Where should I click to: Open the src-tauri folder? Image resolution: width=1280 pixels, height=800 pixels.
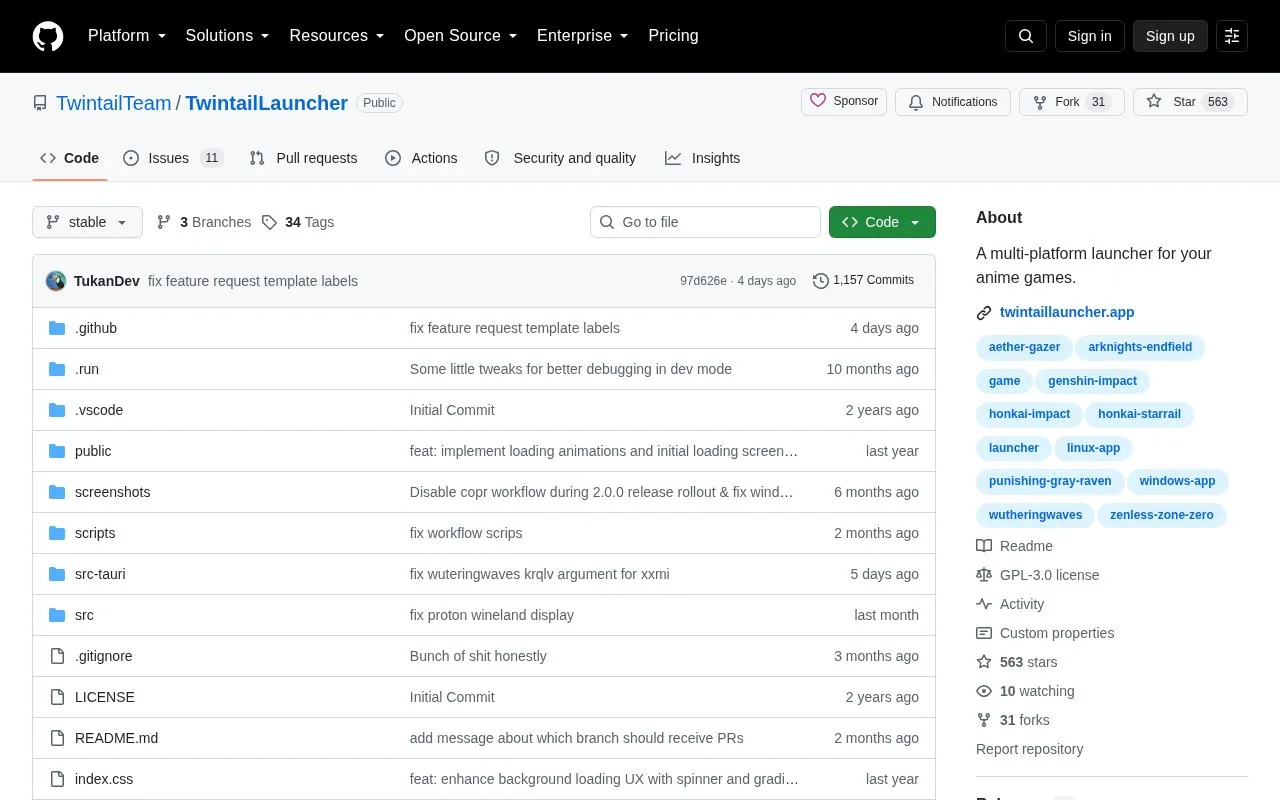coord(100,574)
